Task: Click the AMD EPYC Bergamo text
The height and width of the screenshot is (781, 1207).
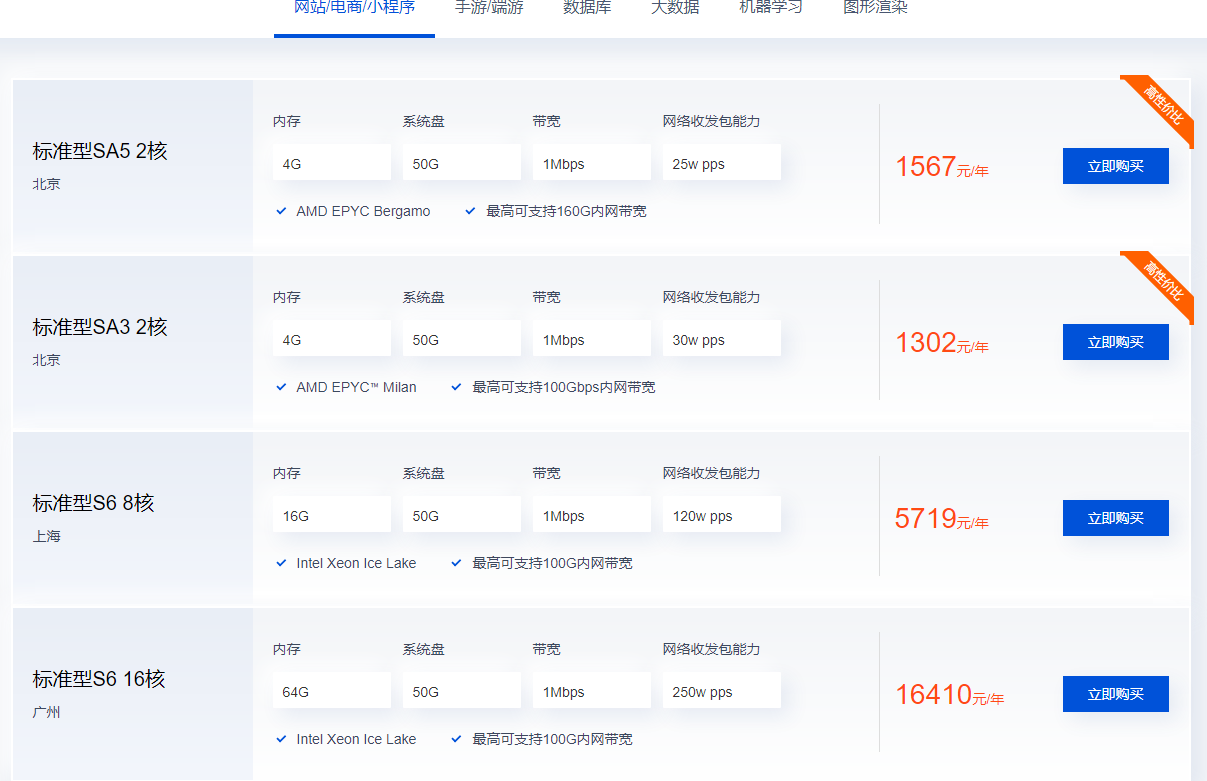Action: point(363,211)
